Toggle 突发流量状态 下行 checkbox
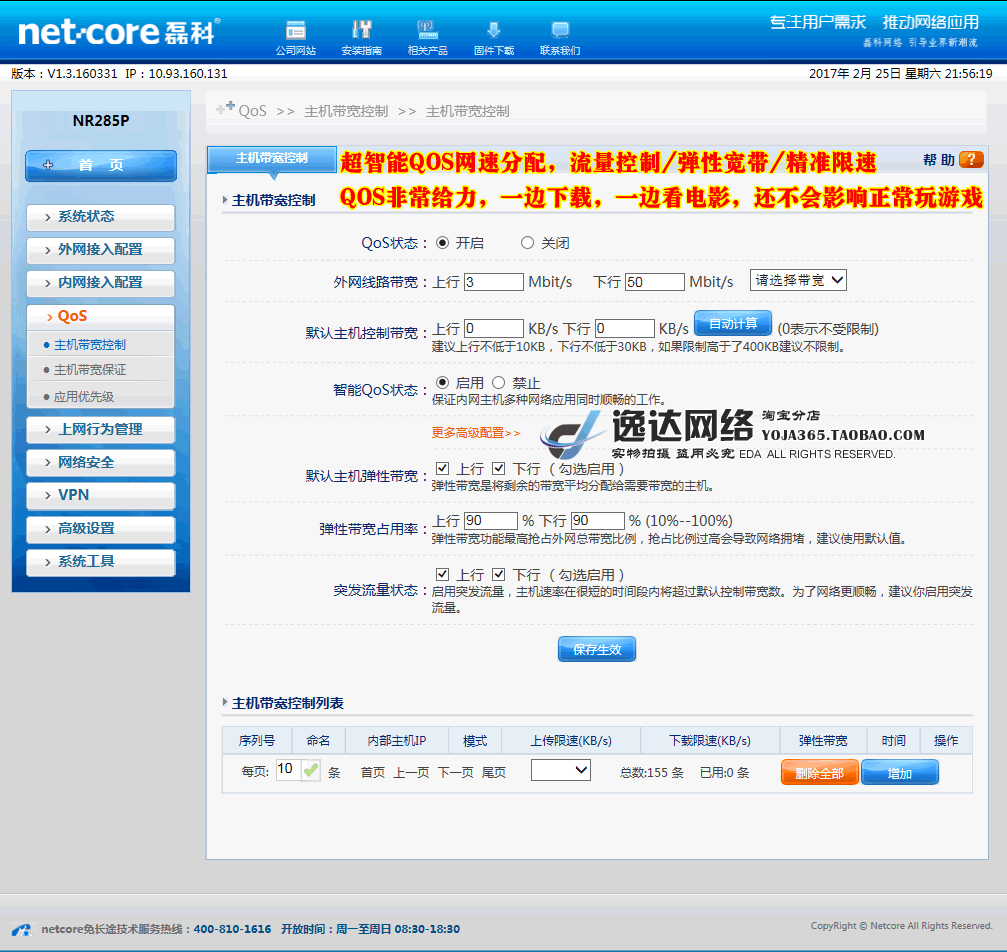 coord(498,574)
